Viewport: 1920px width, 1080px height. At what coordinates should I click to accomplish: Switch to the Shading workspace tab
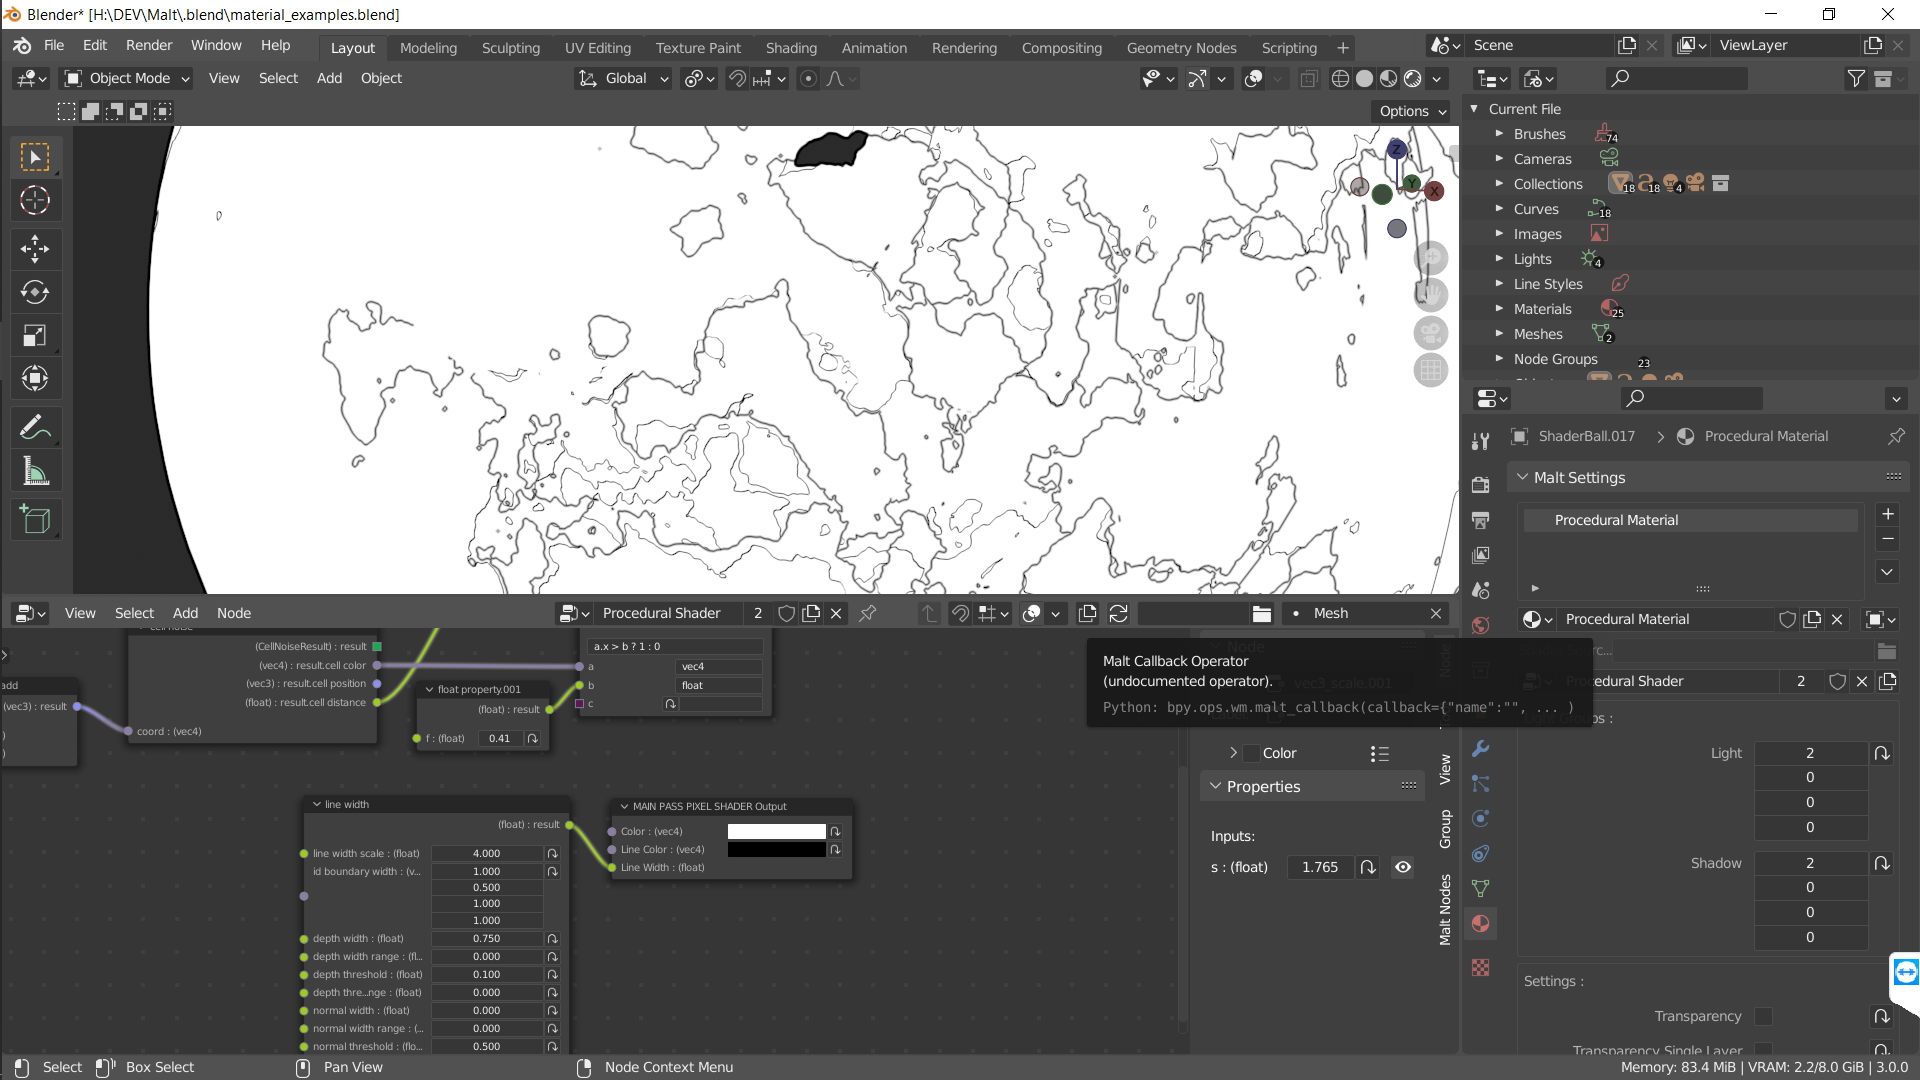pyautogui.click(x=791, y=47)
